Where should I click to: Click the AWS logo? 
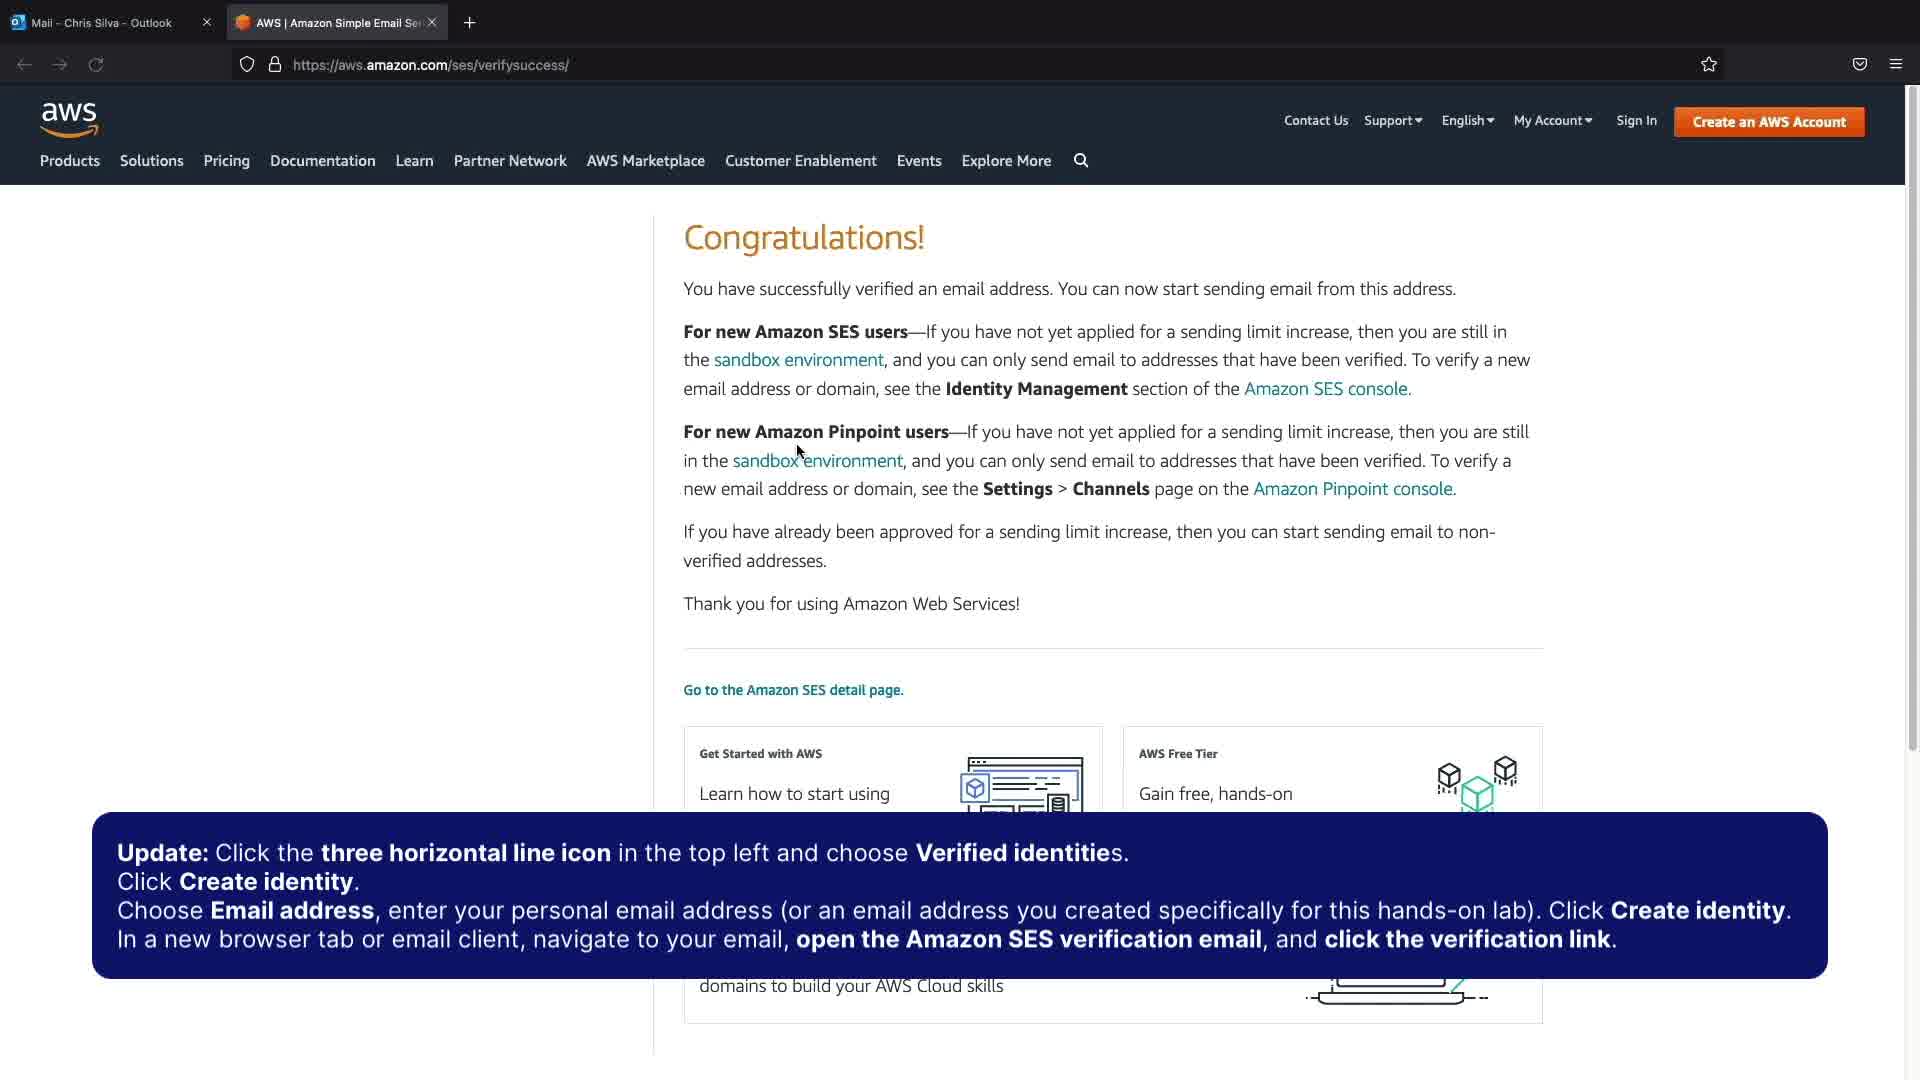pos(69,120)
